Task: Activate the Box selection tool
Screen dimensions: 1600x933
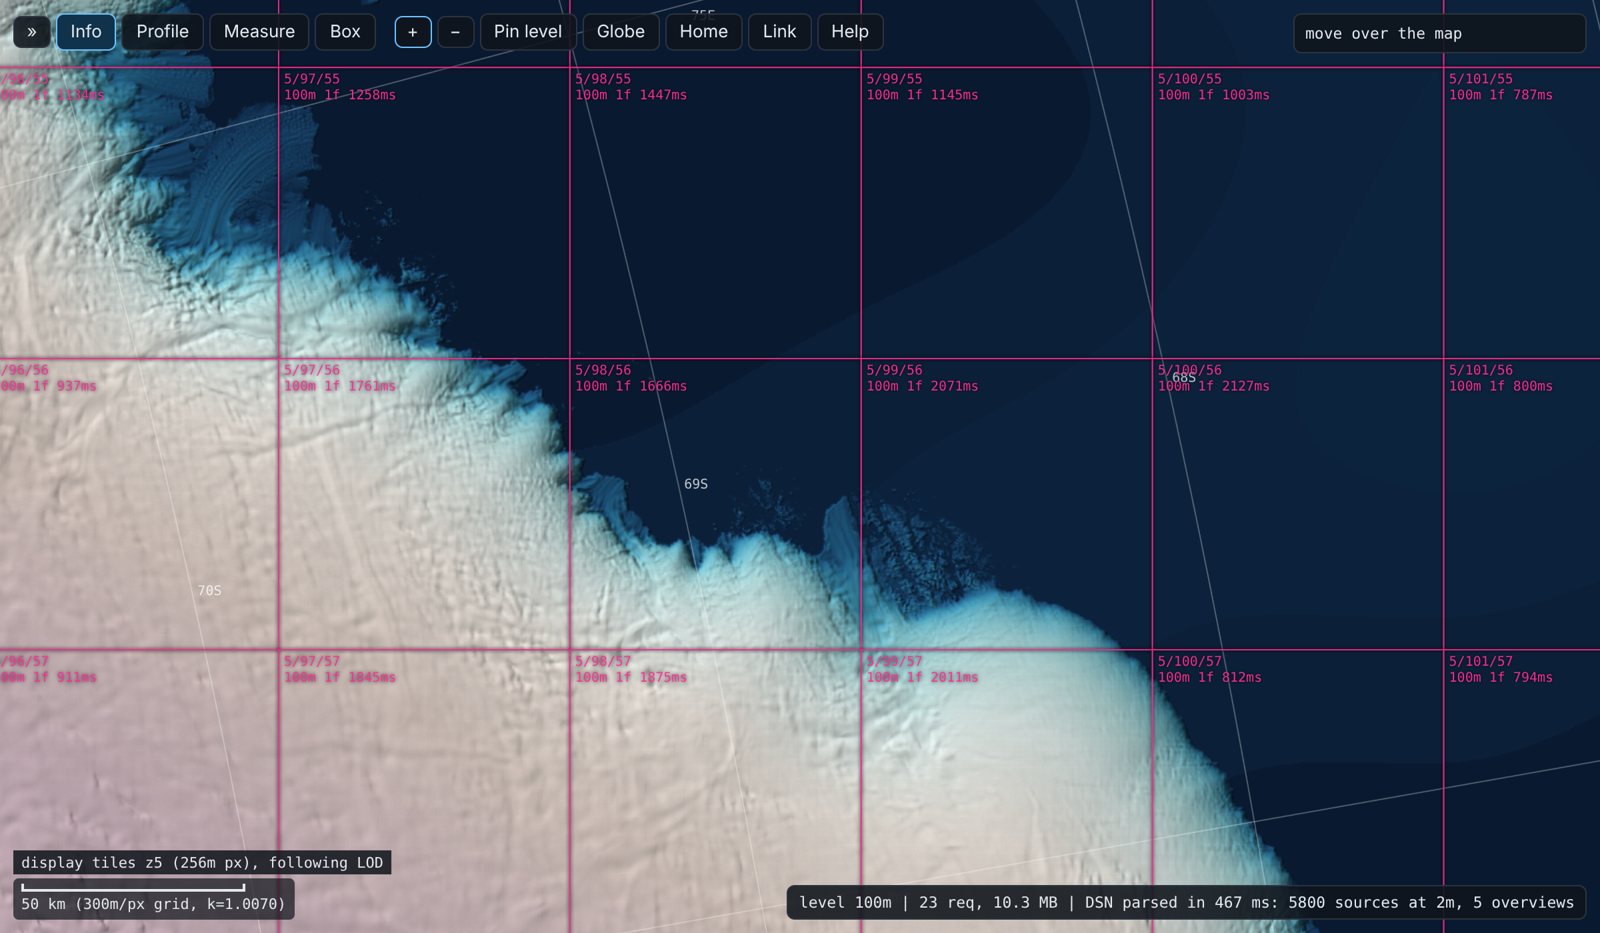Action: 345,32
